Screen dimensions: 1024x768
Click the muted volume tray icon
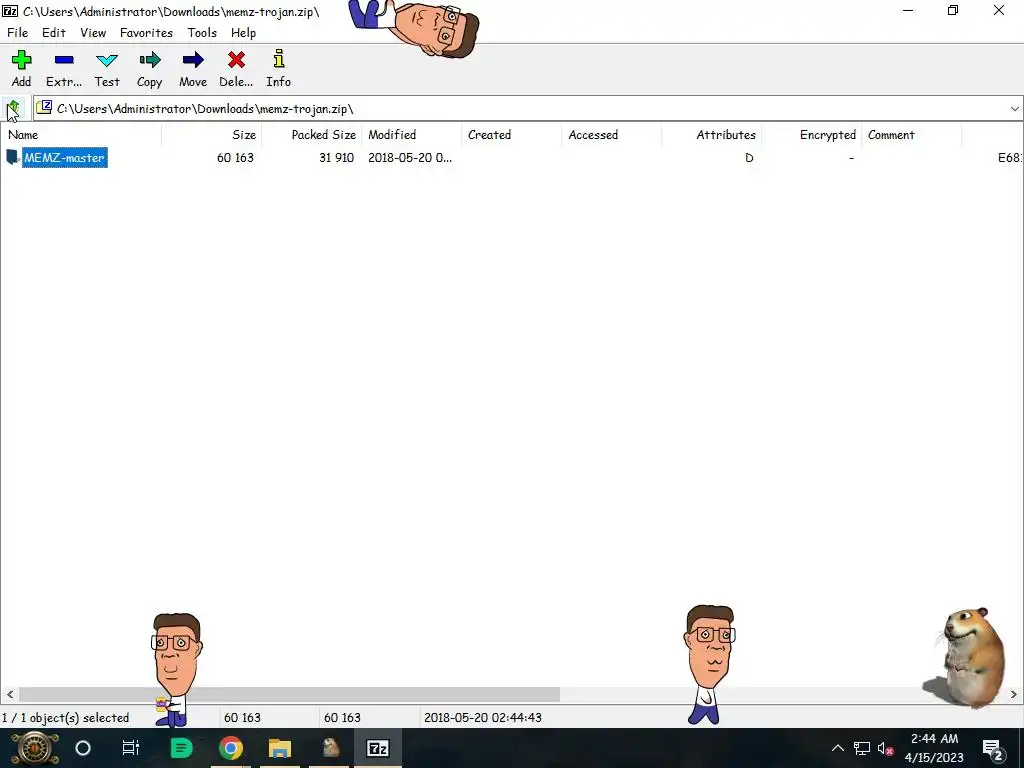[x=885, y=748]
